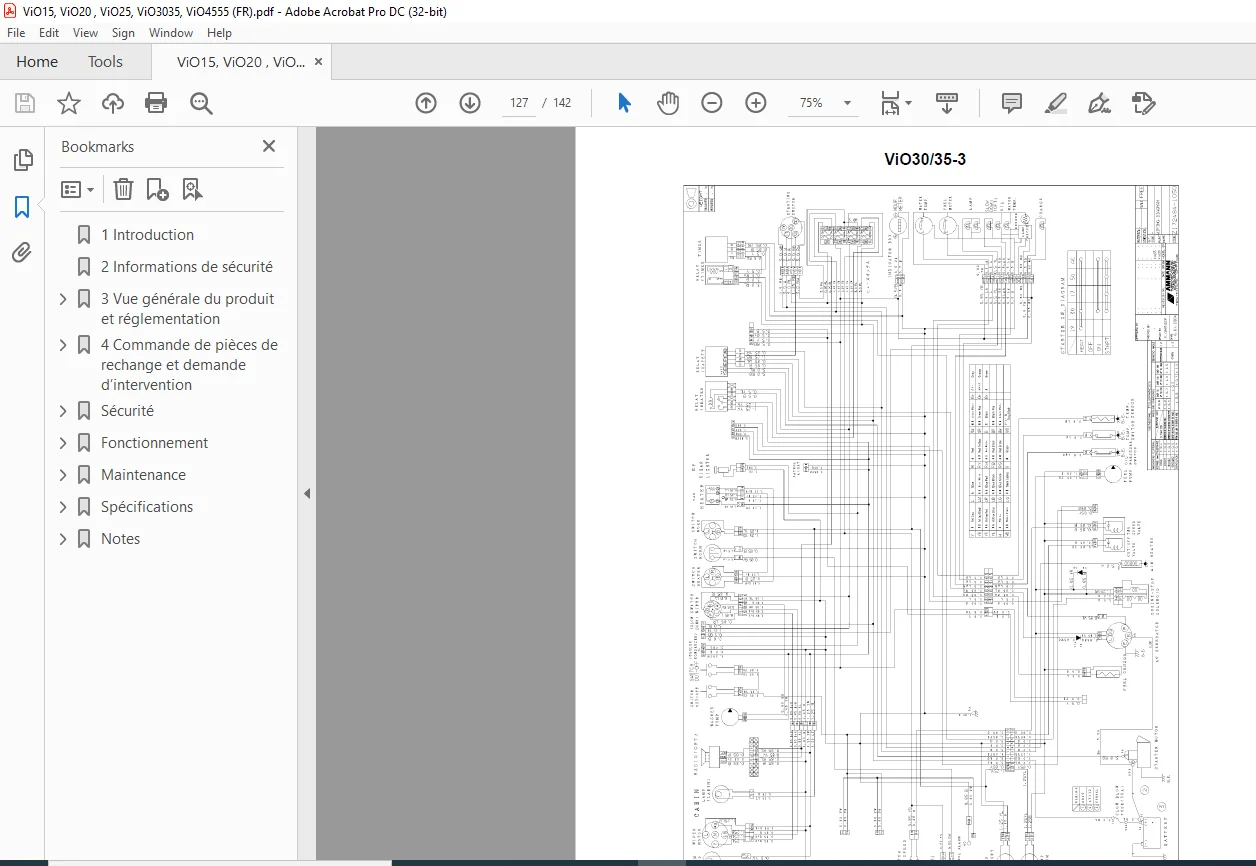Delete selected bookmark with trash icon
Image resolution: width=1256 pixels, height=866 pixels.
123,189
